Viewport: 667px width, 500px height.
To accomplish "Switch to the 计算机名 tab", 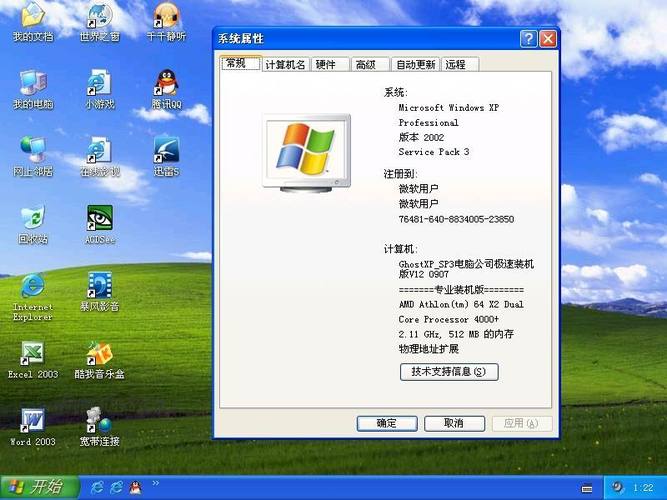I will coord(285,65).
